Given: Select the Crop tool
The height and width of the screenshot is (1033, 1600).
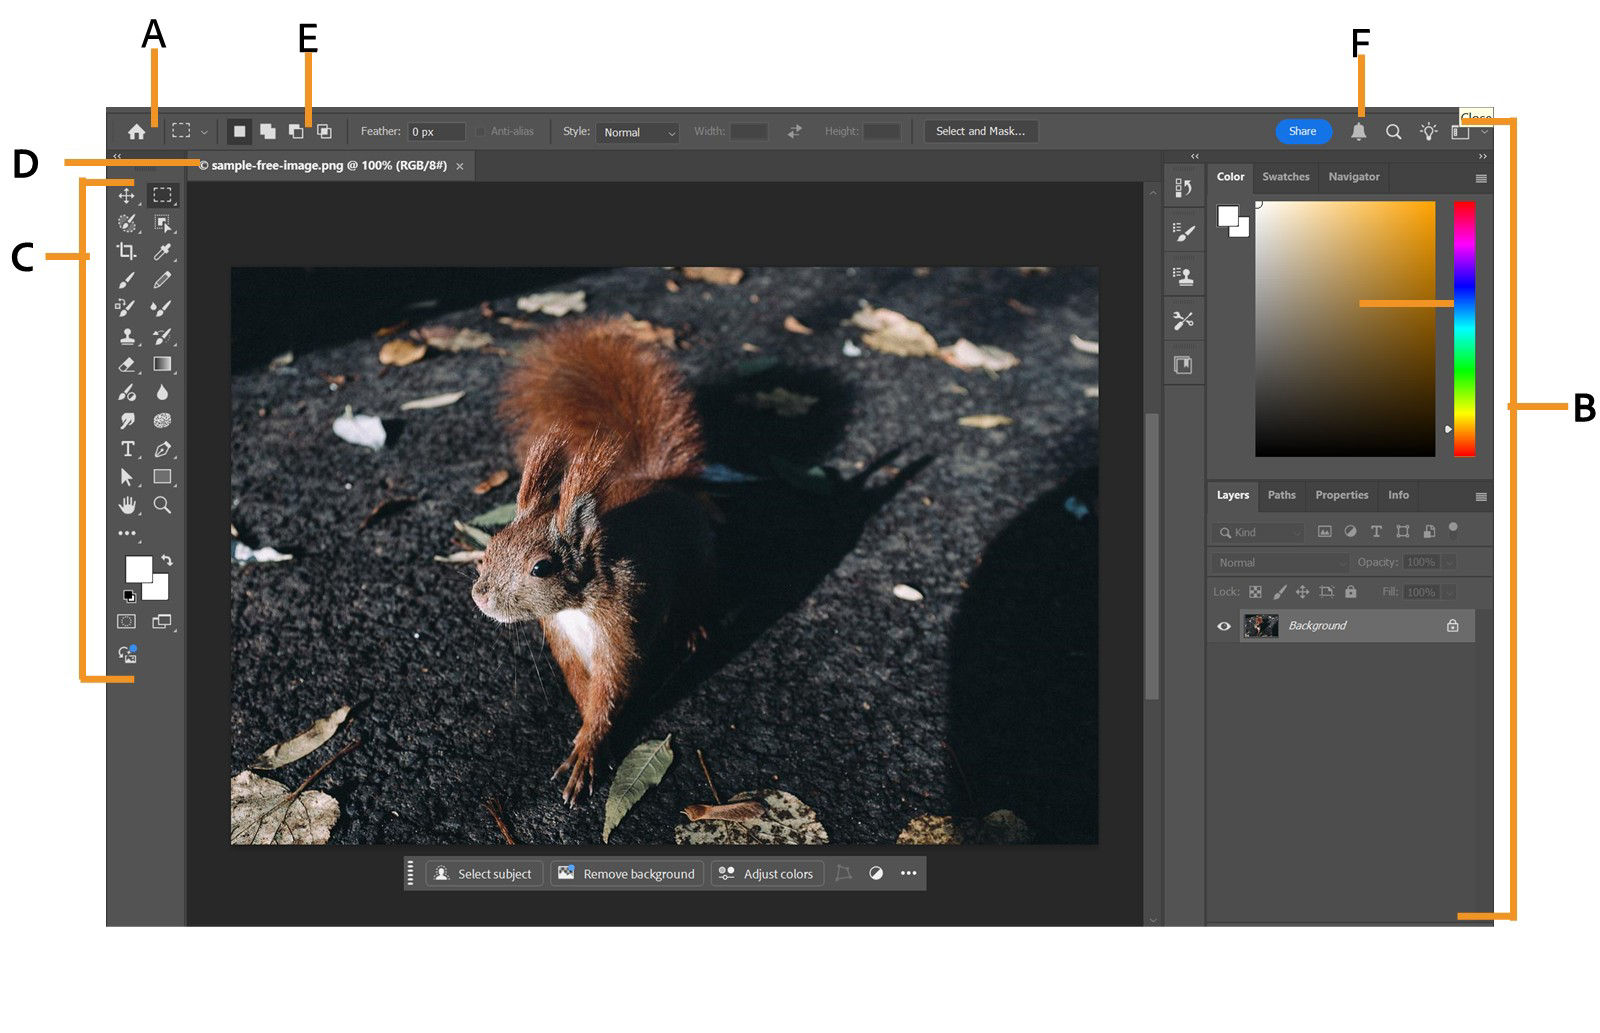Looking at the screenshot, I should pyautogui.click(x=127, y=251).
